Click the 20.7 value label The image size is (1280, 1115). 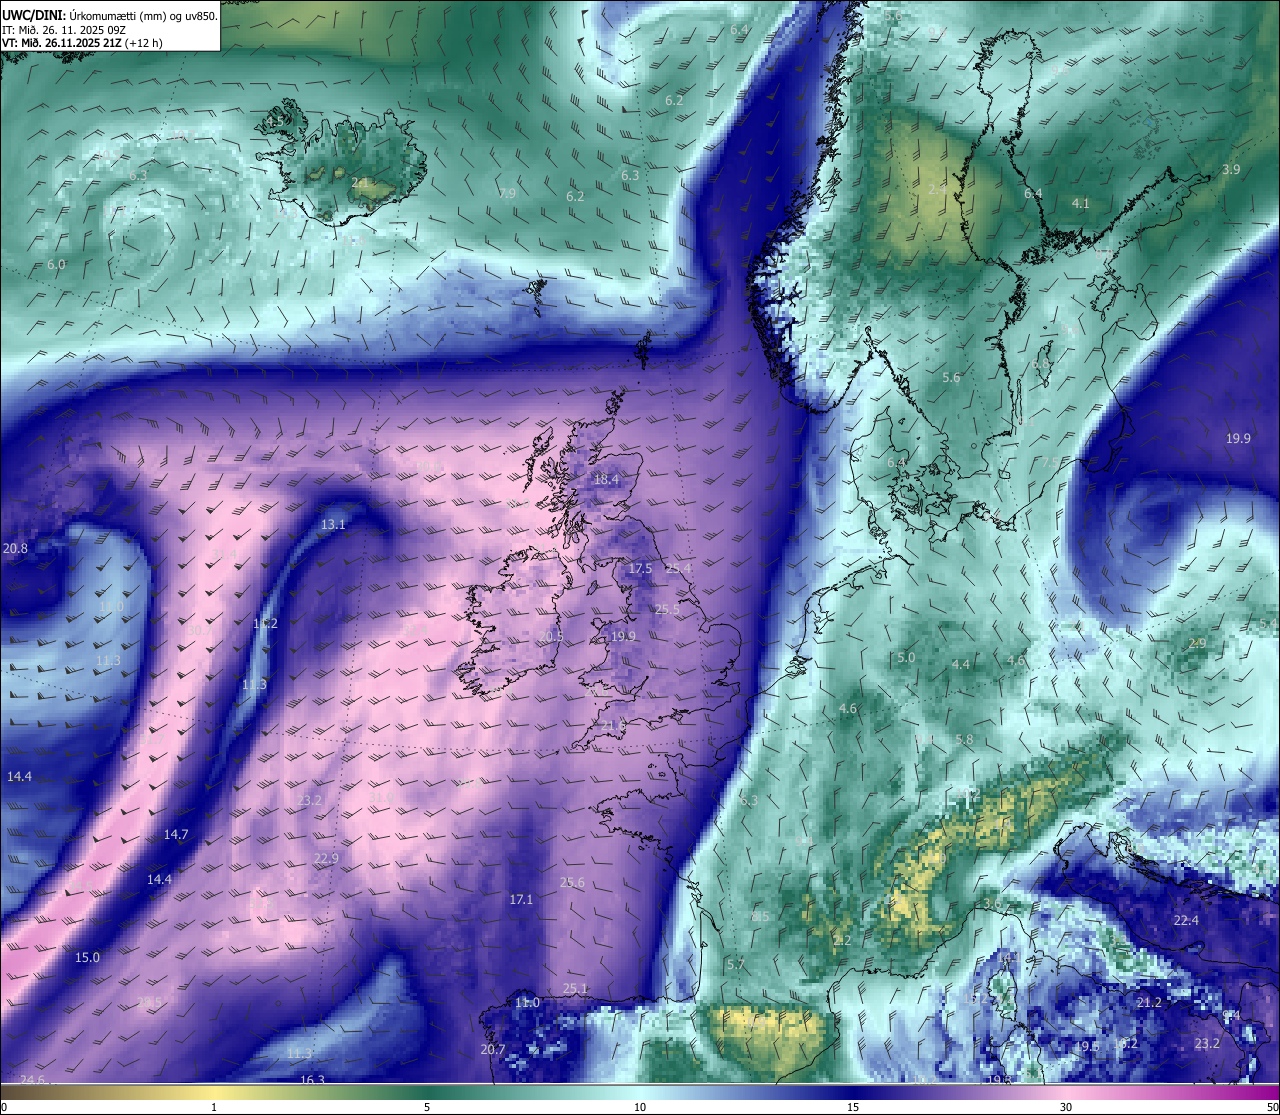[493, 1050]
